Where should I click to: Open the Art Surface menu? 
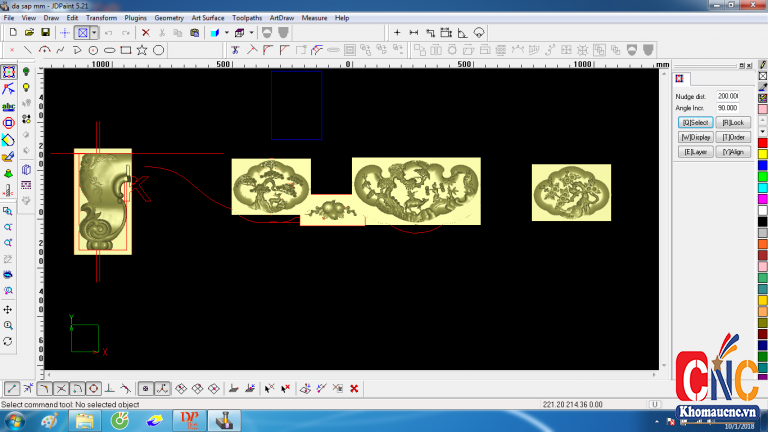click(x=208, y=18)
